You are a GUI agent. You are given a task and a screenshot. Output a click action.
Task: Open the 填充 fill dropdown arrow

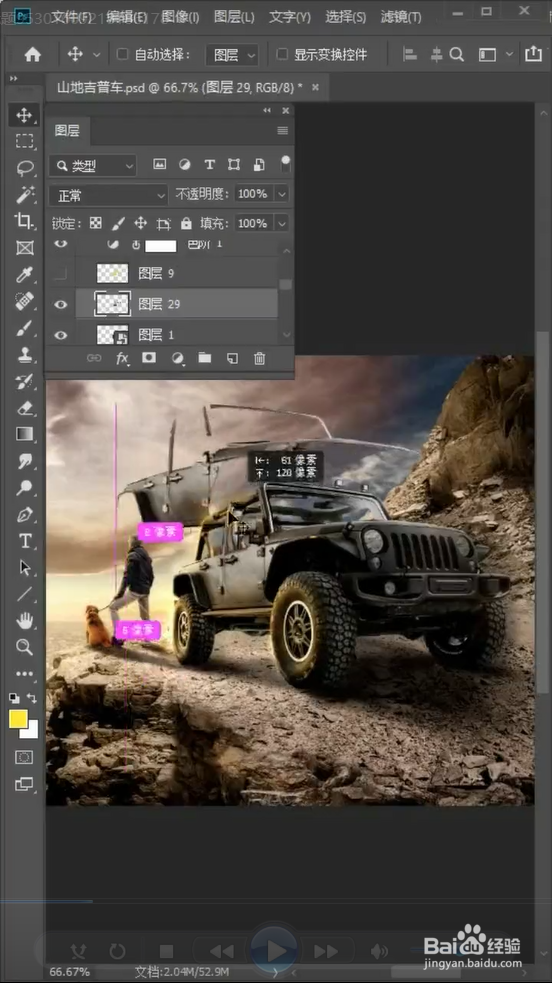tap(281, 223)
